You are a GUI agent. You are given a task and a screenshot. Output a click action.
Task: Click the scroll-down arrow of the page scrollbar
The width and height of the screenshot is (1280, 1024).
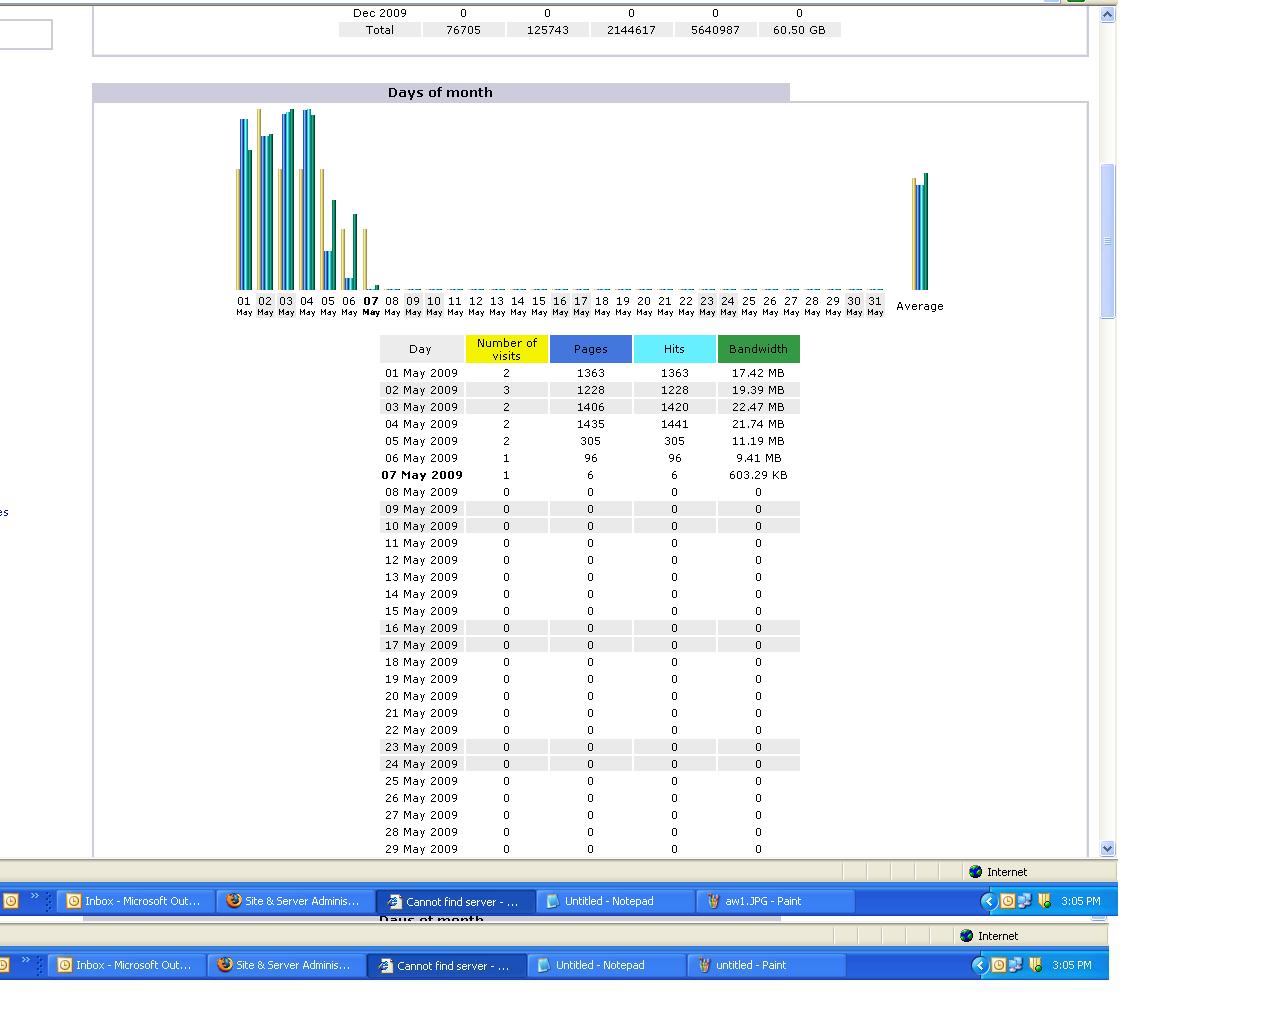(1107, 848)
